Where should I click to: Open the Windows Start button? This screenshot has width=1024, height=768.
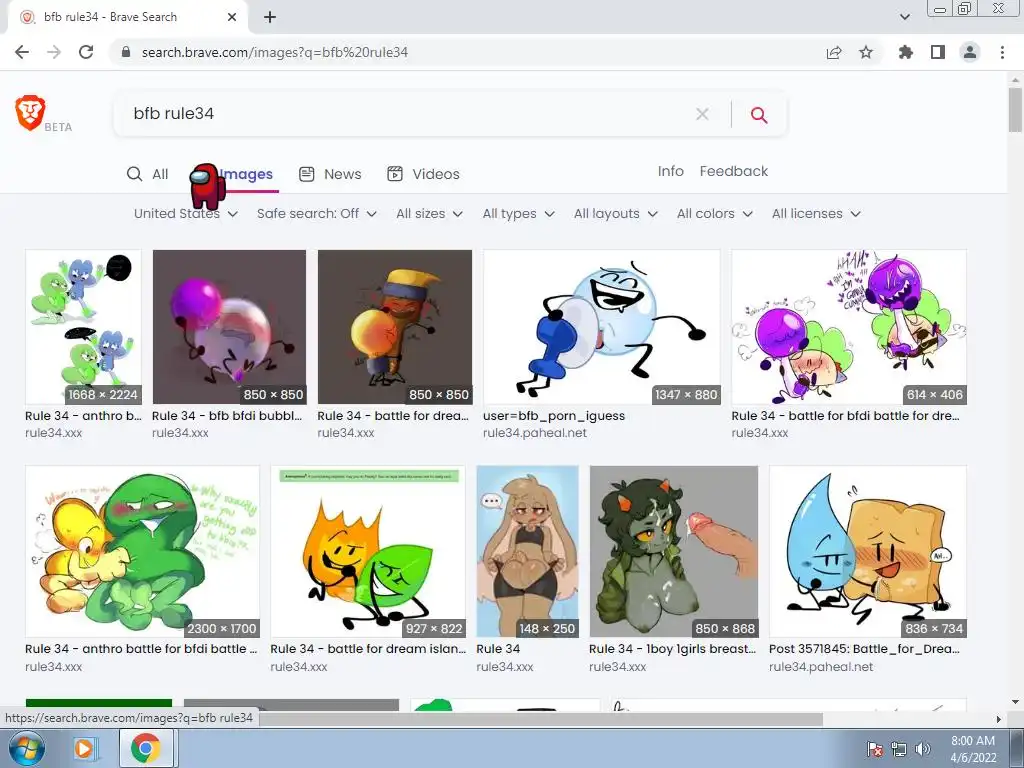point(26,748)
